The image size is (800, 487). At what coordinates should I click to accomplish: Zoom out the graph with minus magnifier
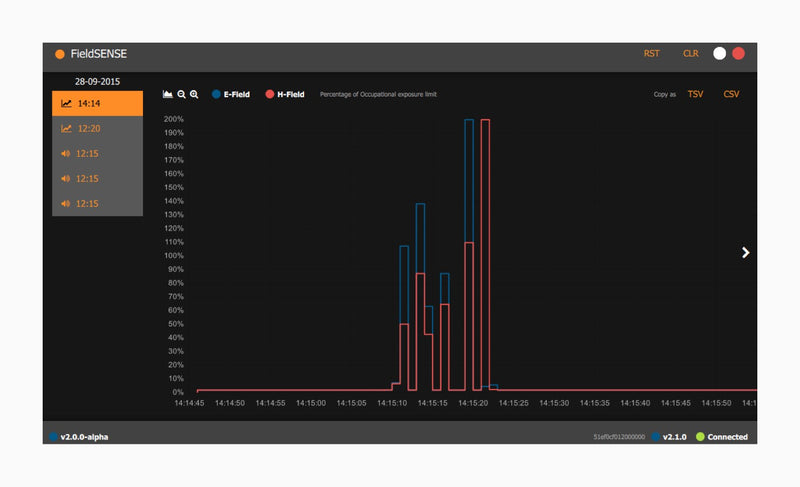coord(181,94)
